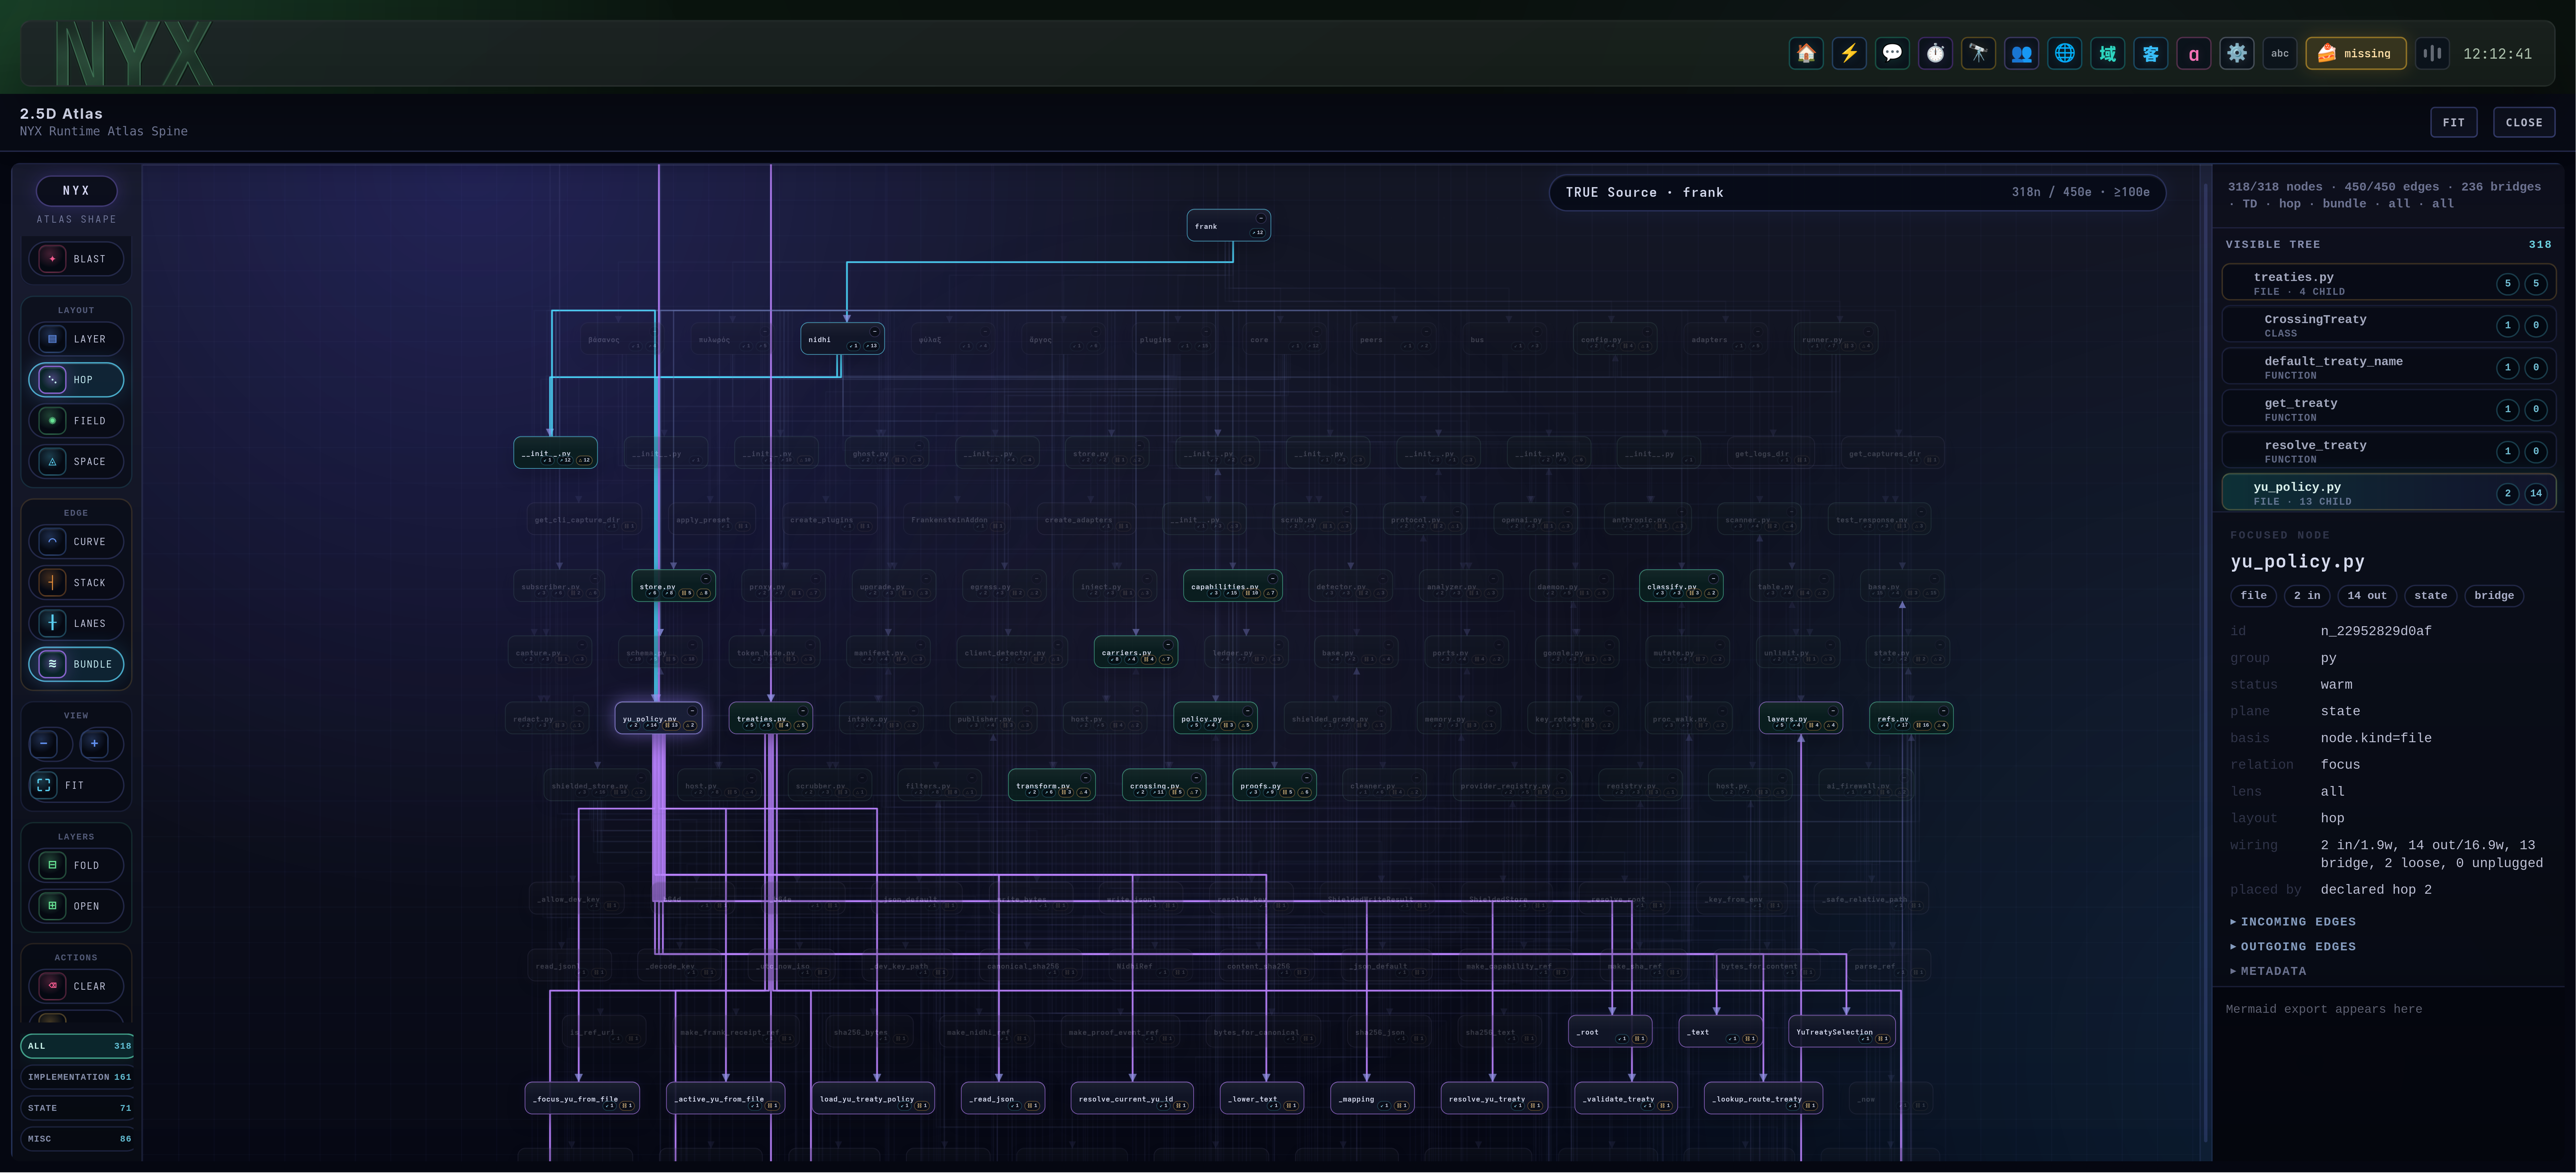Click the FOLD layers button
The width and height of the screenshot is (2576, 1173).
76,865
